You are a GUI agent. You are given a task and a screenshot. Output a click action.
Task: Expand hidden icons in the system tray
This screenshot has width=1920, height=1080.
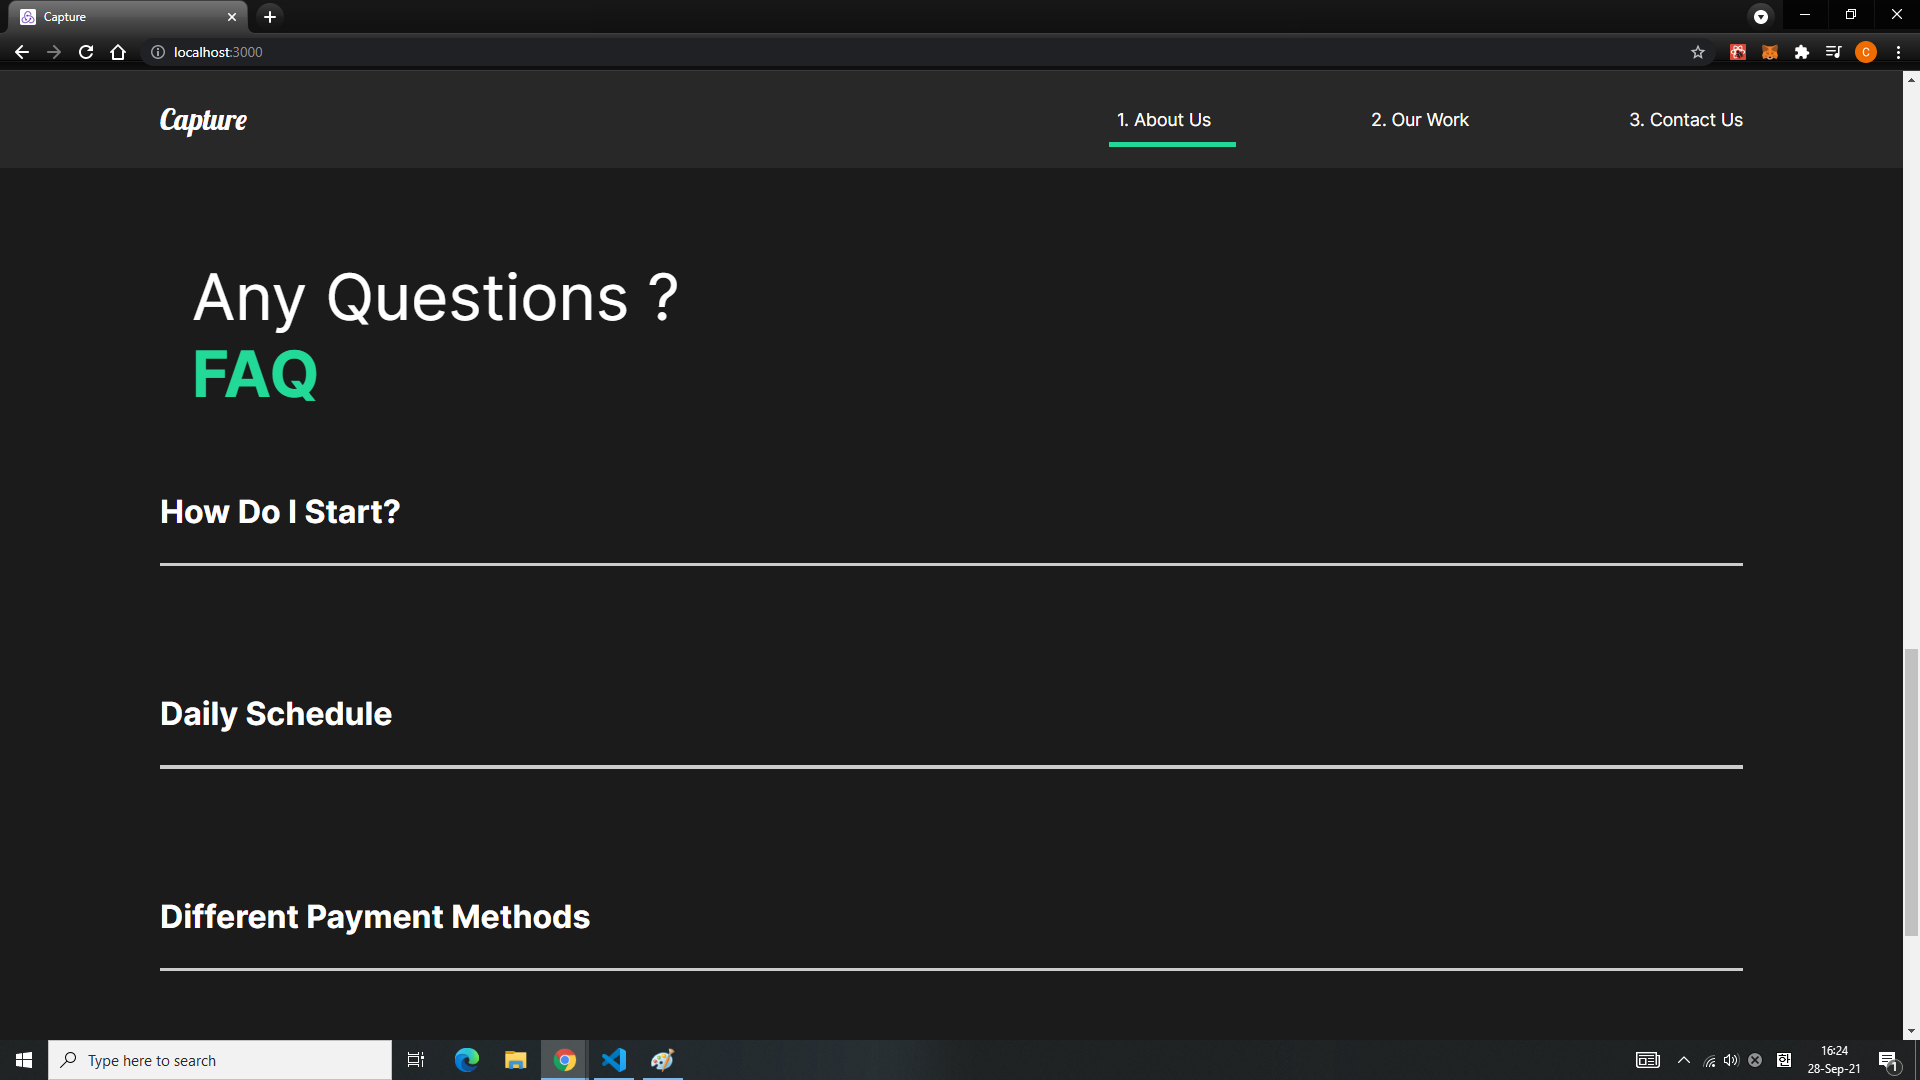(1683, 1059)
